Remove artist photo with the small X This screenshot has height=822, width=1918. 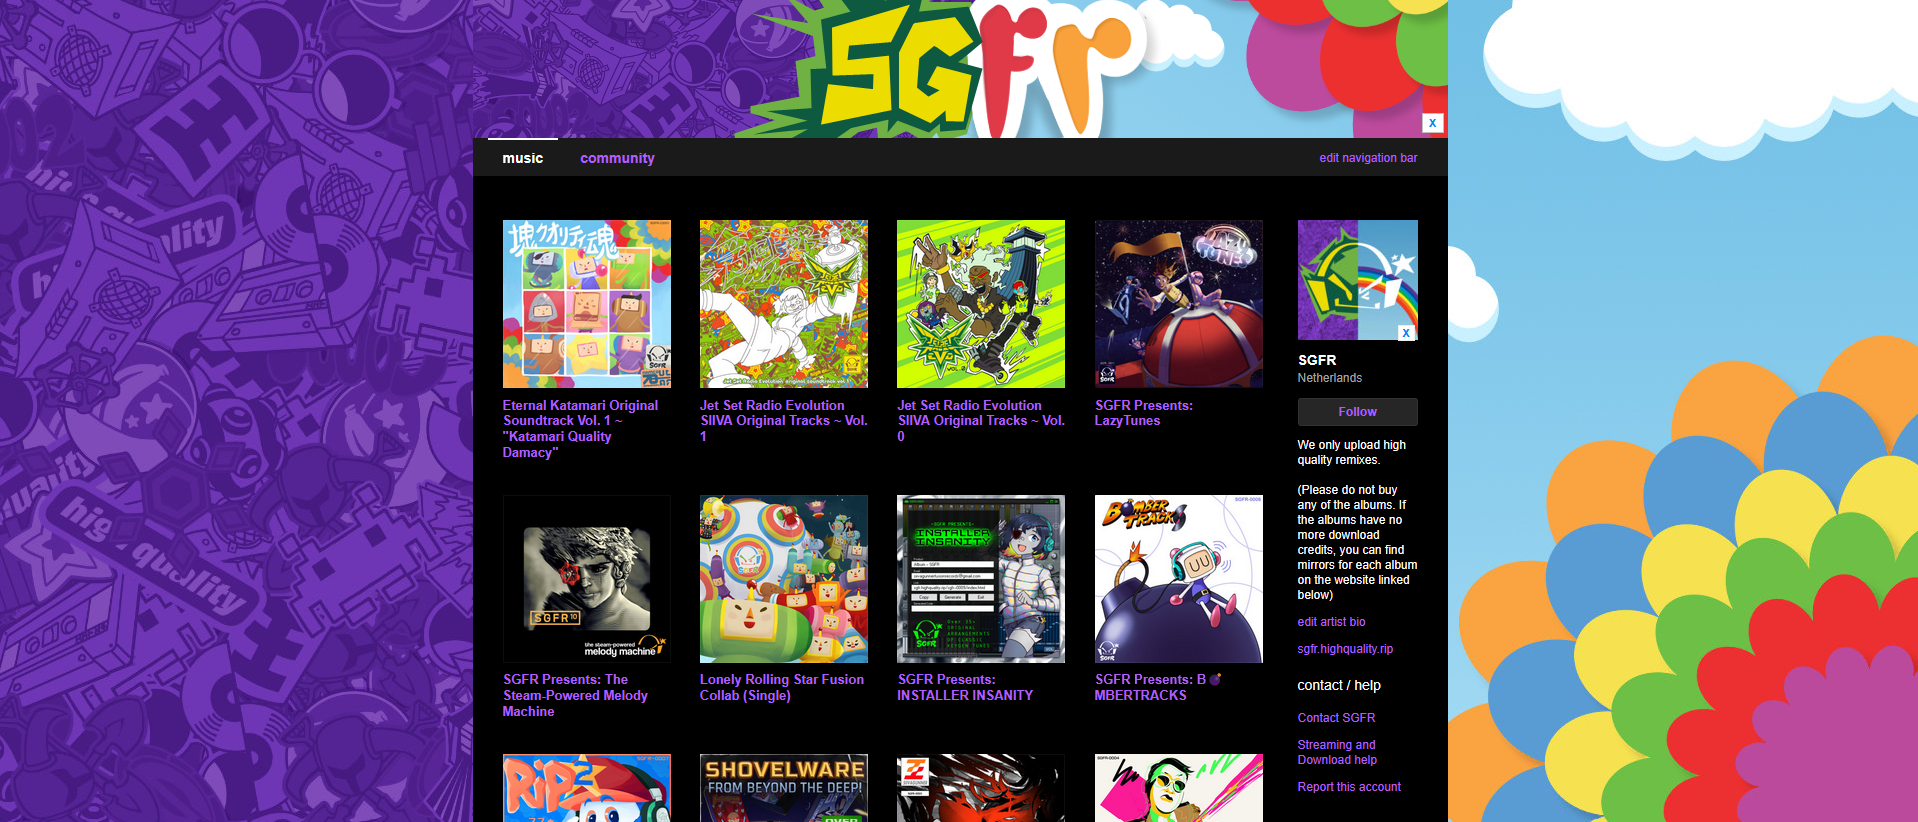[x=1406, y=333]
